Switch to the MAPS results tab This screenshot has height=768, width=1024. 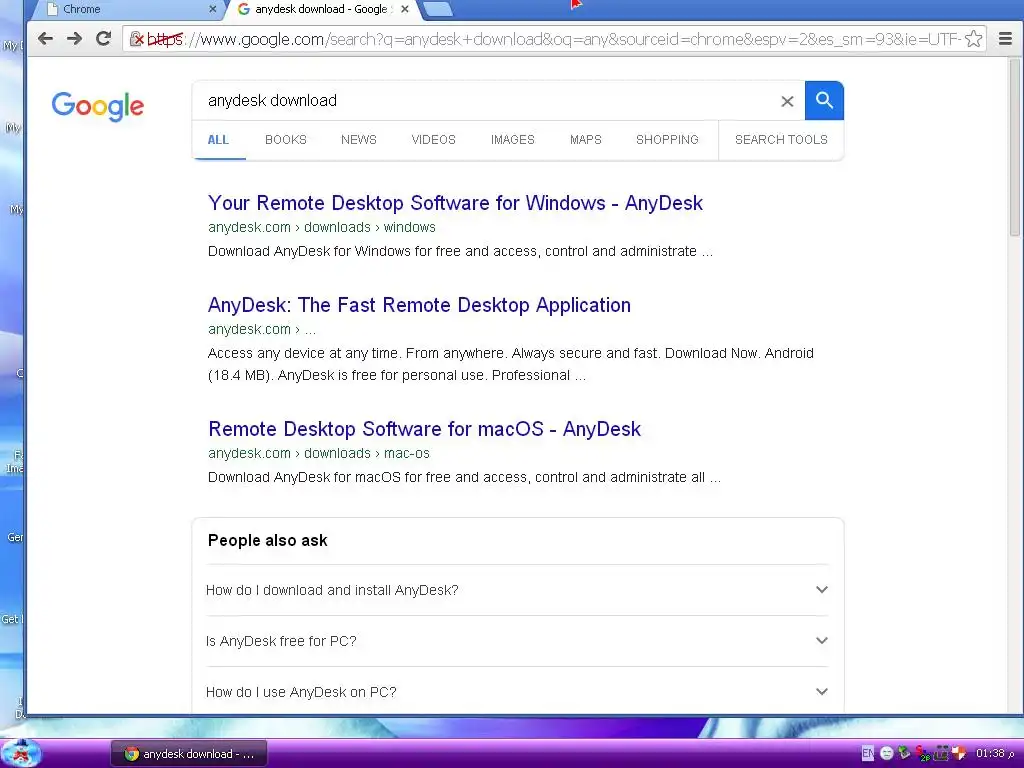point(585,140)
